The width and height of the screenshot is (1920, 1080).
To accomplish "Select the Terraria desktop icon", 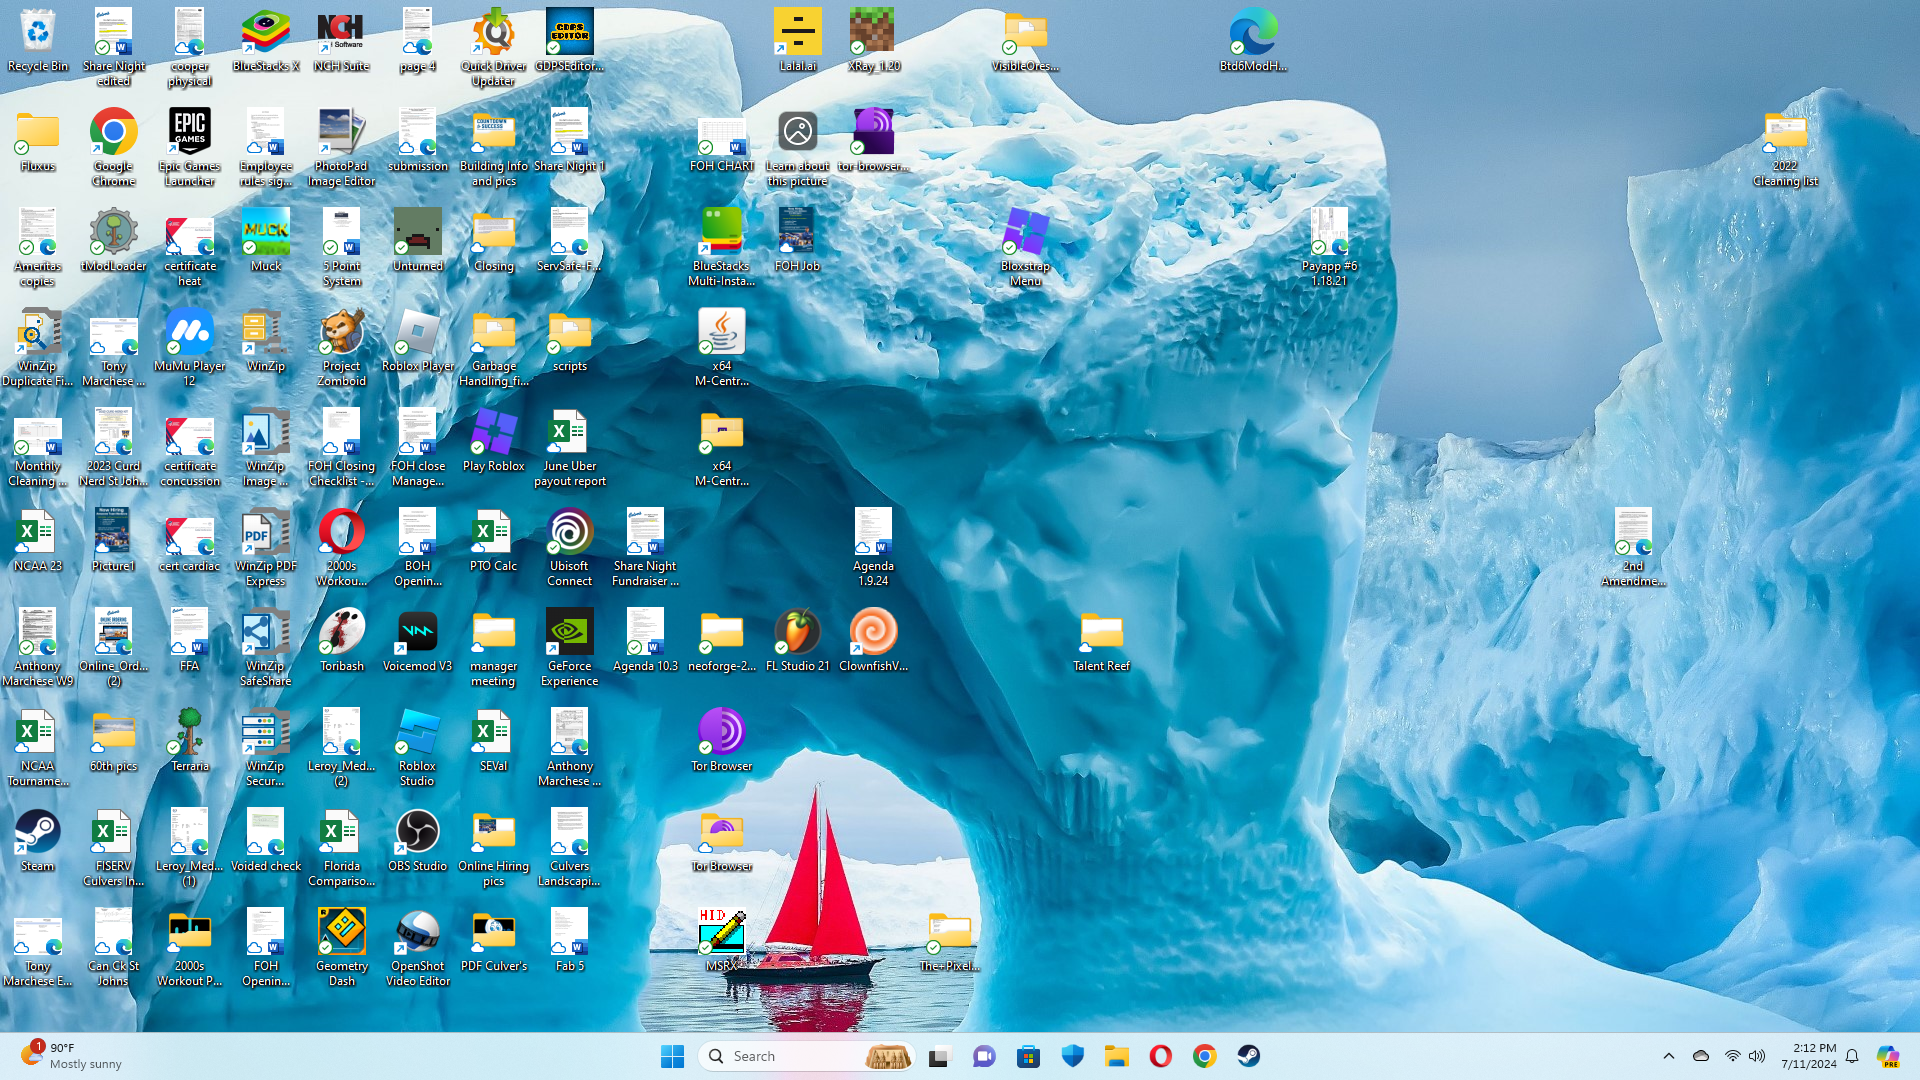I will click(x=189, y=732).
